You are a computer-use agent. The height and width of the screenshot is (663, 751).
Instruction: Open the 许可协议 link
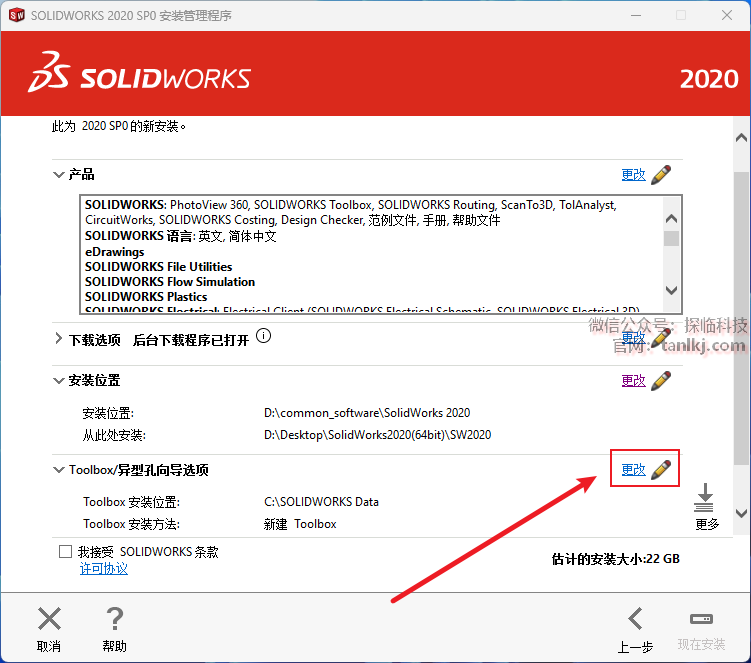point(103,569)
